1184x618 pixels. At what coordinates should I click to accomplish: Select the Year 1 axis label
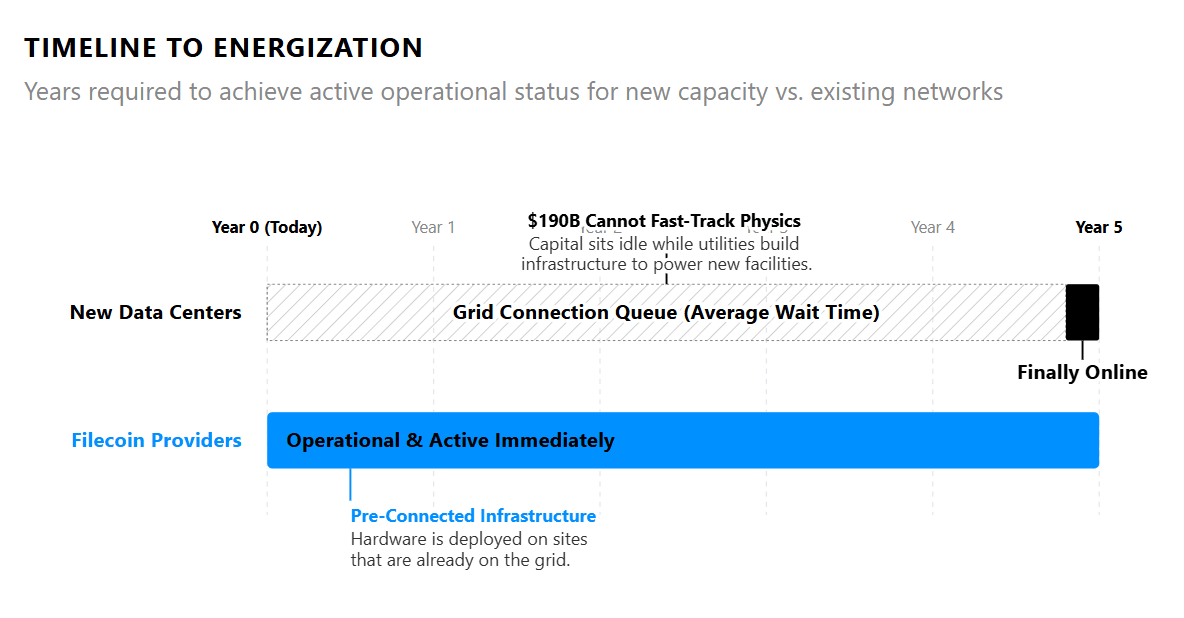433,227
